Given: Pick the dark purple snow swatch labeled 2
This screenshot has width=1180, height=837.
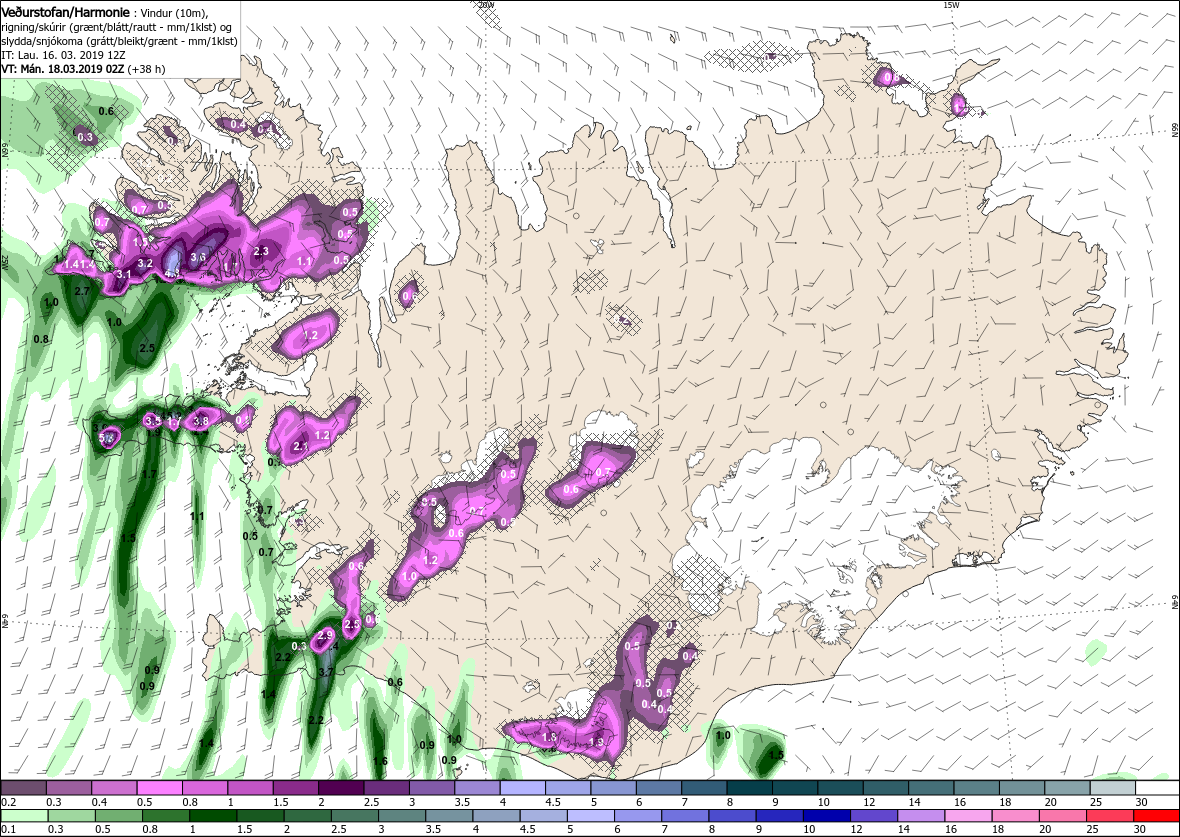Looking at the screenshot, I should 341,788.
